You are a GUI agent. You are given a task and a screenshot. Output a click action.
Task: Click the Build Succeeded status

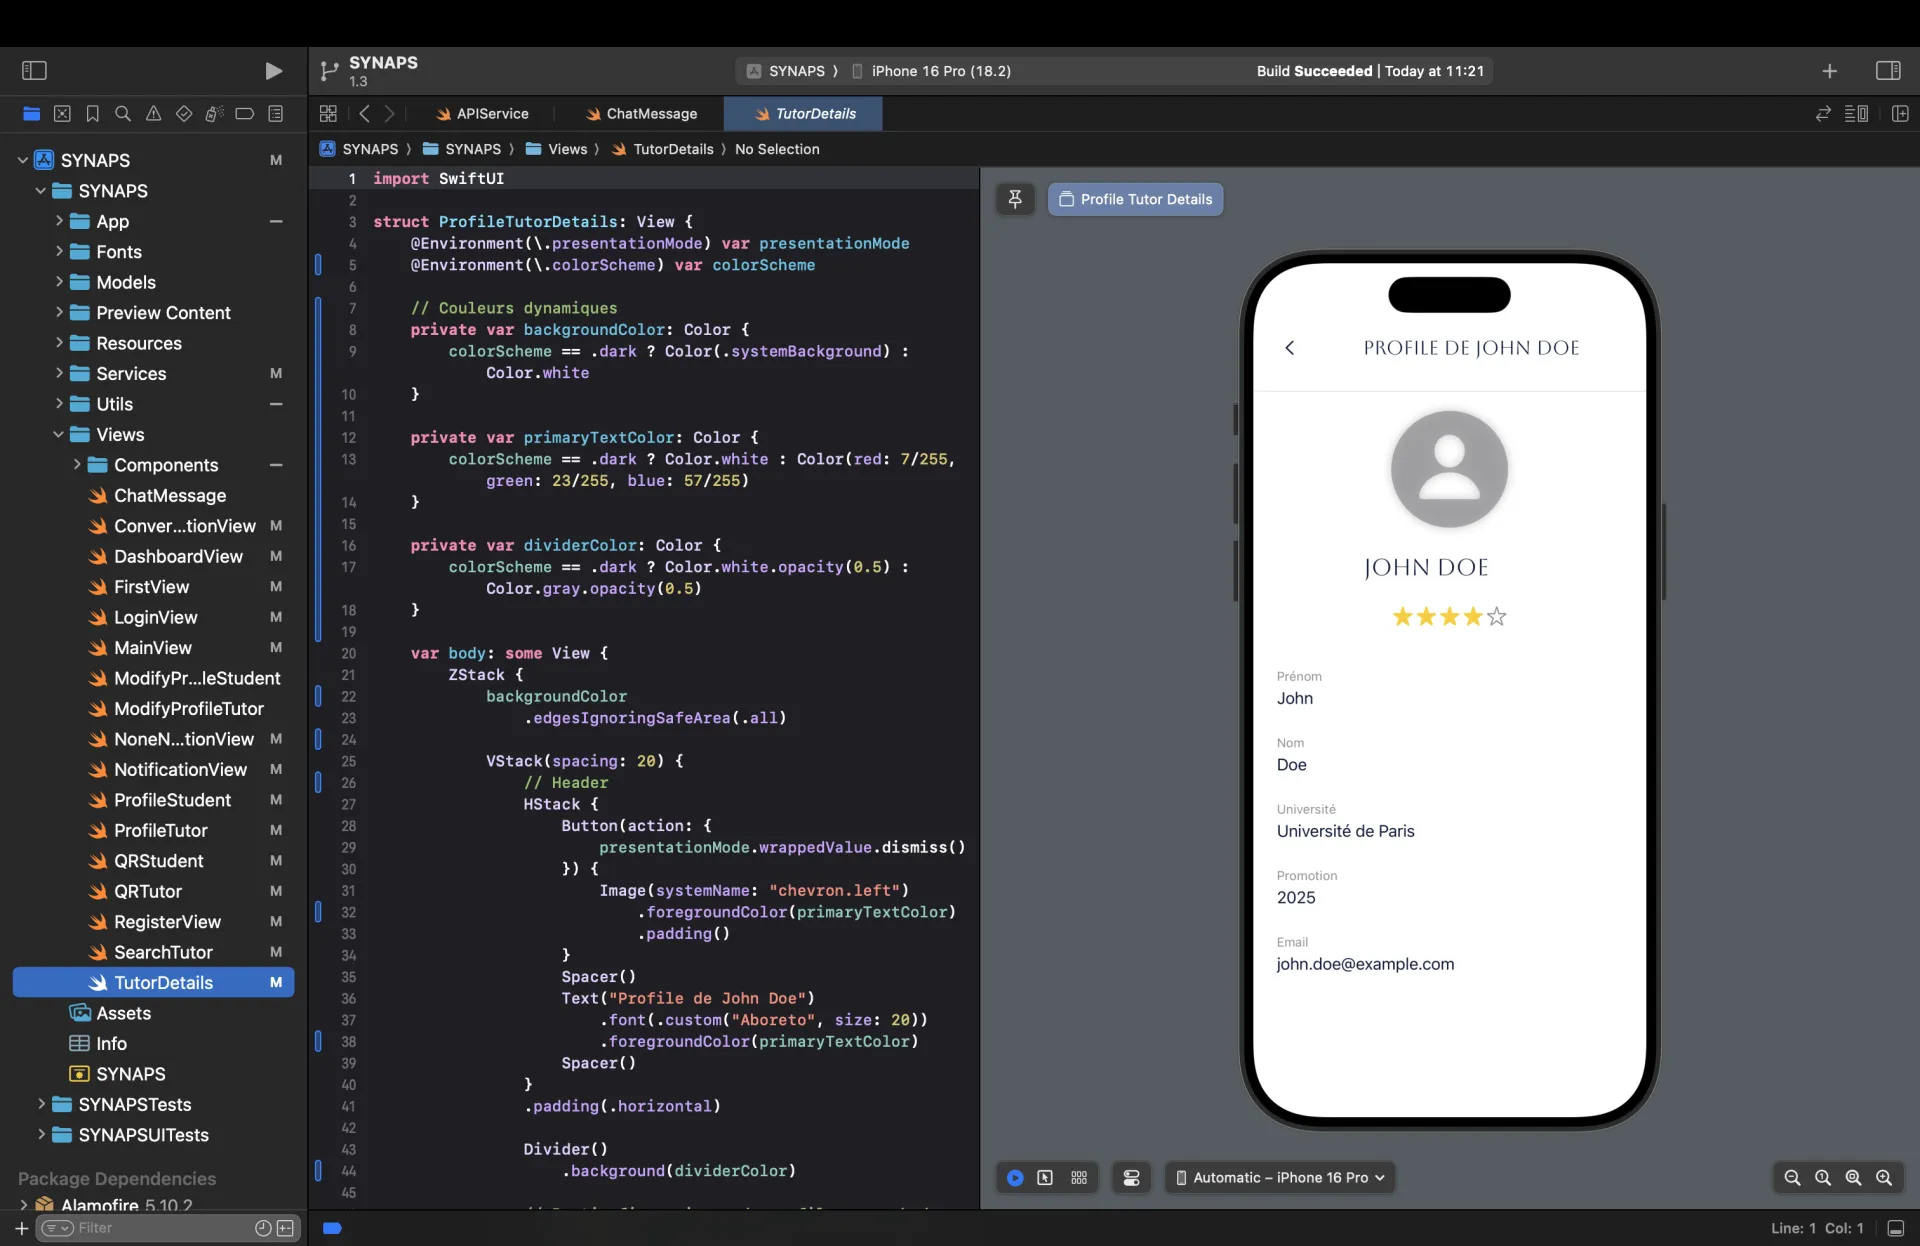point(1370,71)
